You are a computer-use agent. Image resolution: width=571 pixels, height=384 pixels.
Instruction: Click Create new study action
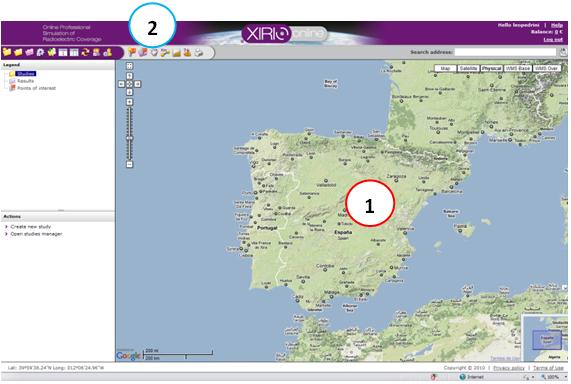click(31, 227)
